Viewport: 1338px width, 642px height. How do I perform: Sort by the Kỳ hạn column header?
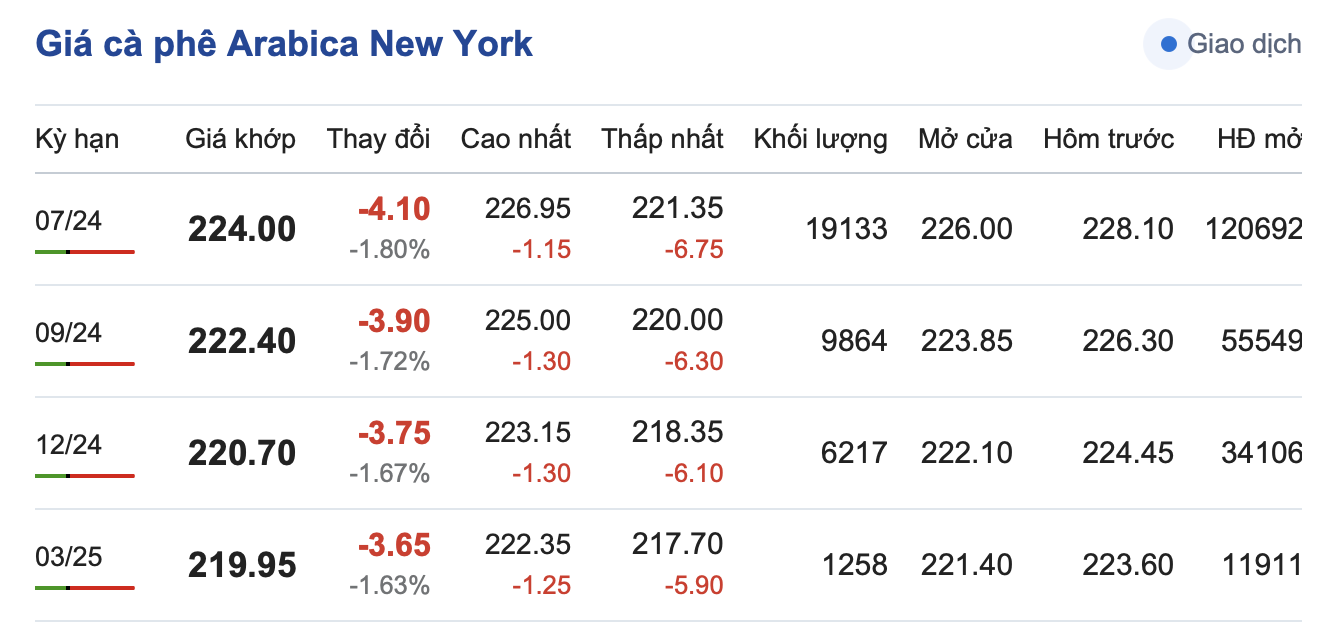[x=77, y=139]
